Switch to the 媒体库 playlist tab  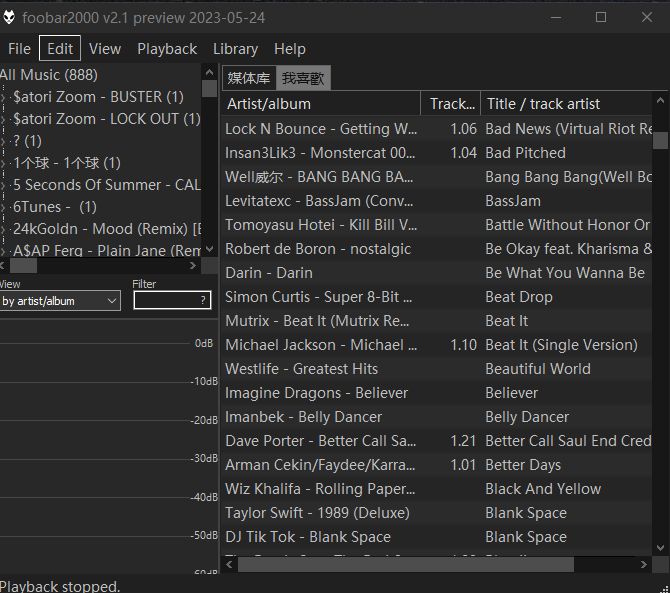pos(249,78)
